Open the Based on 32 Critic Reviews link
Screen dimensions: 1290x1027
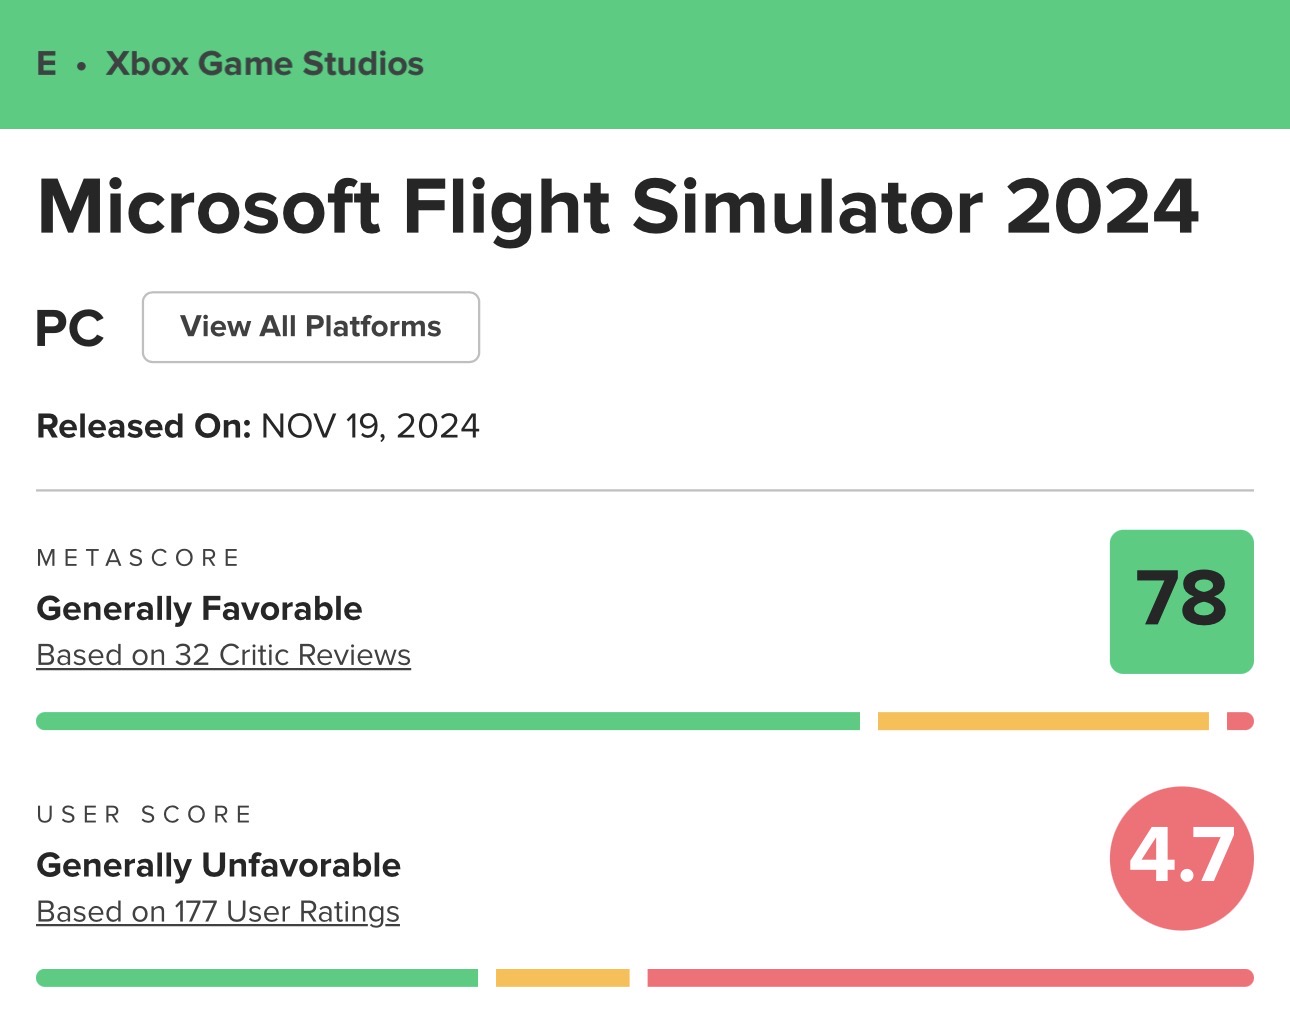tap(223, 655)
